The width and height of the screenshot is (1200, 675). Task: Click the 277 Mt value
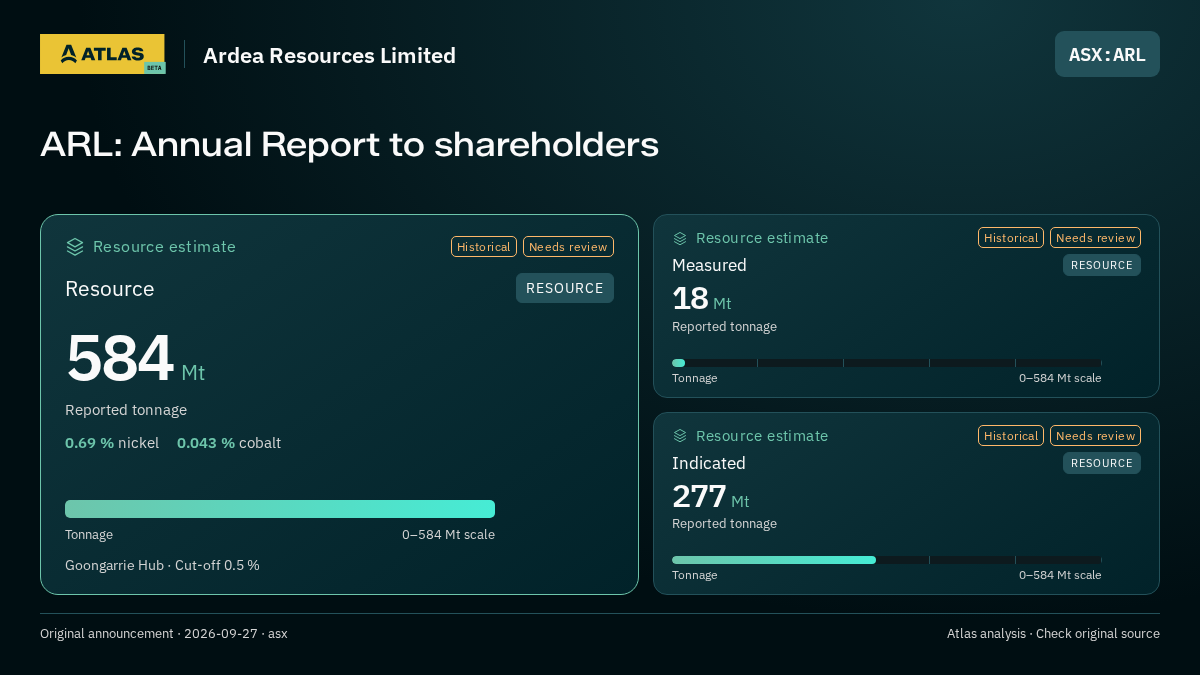(710, 497)
